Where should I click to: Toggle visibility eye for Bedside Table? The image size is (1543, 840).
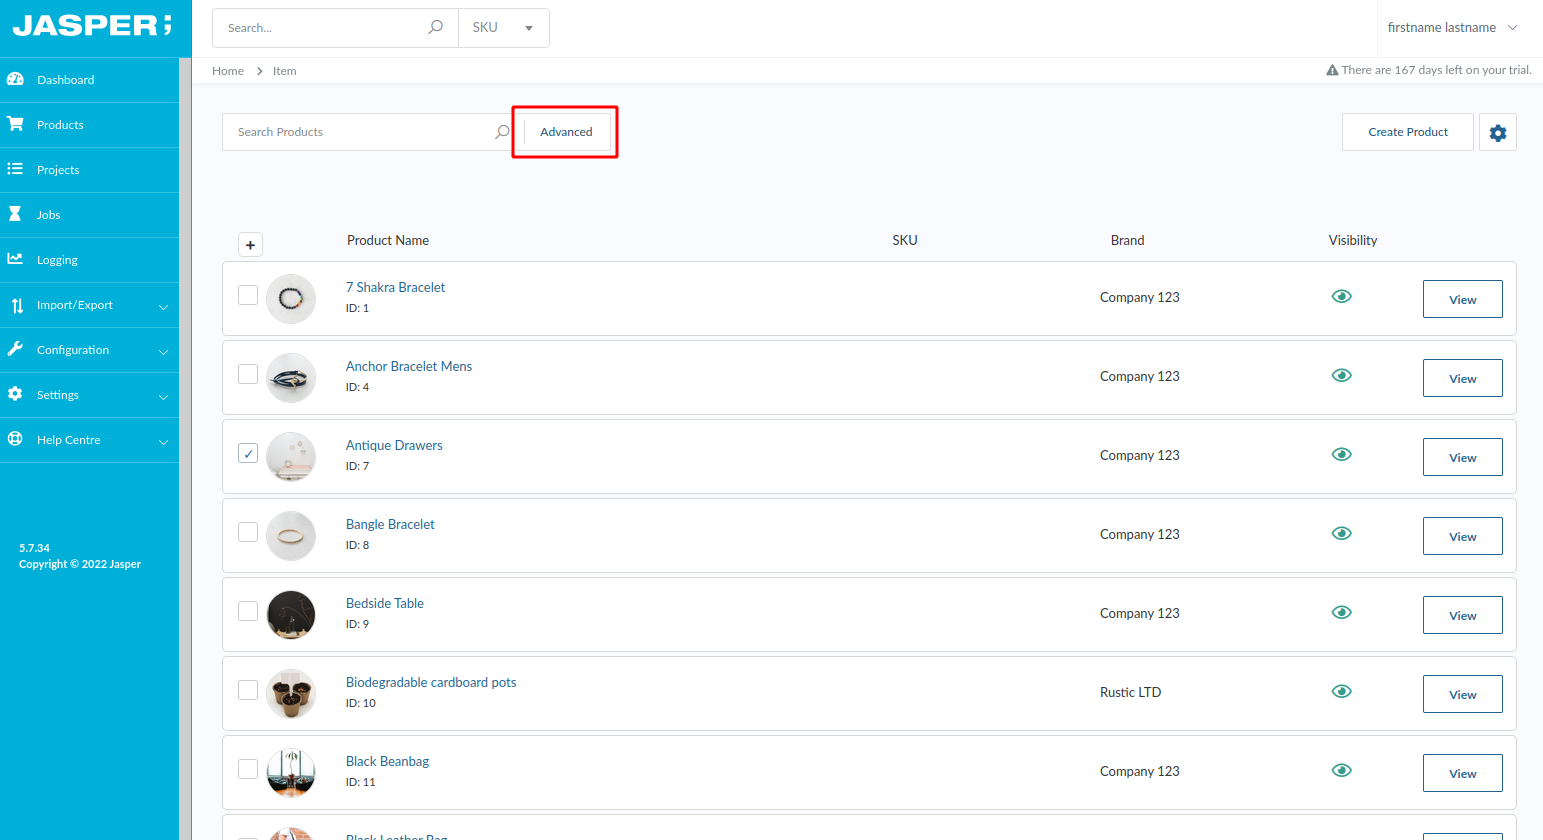(x=1341, y=612)
